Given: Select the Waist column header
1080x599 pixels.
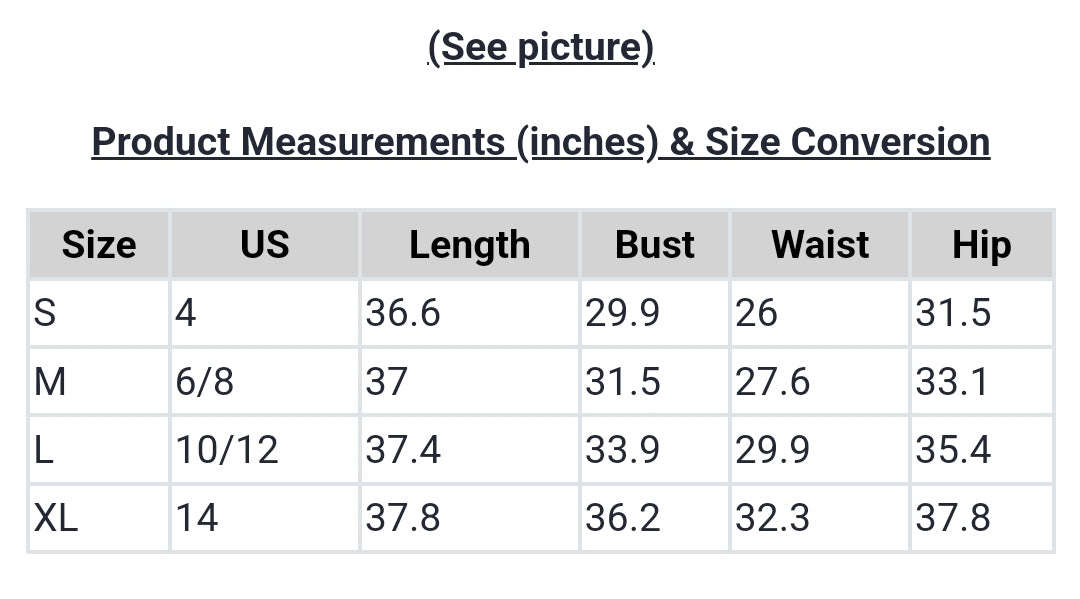Looking at the screenshot, I should 820,245.
